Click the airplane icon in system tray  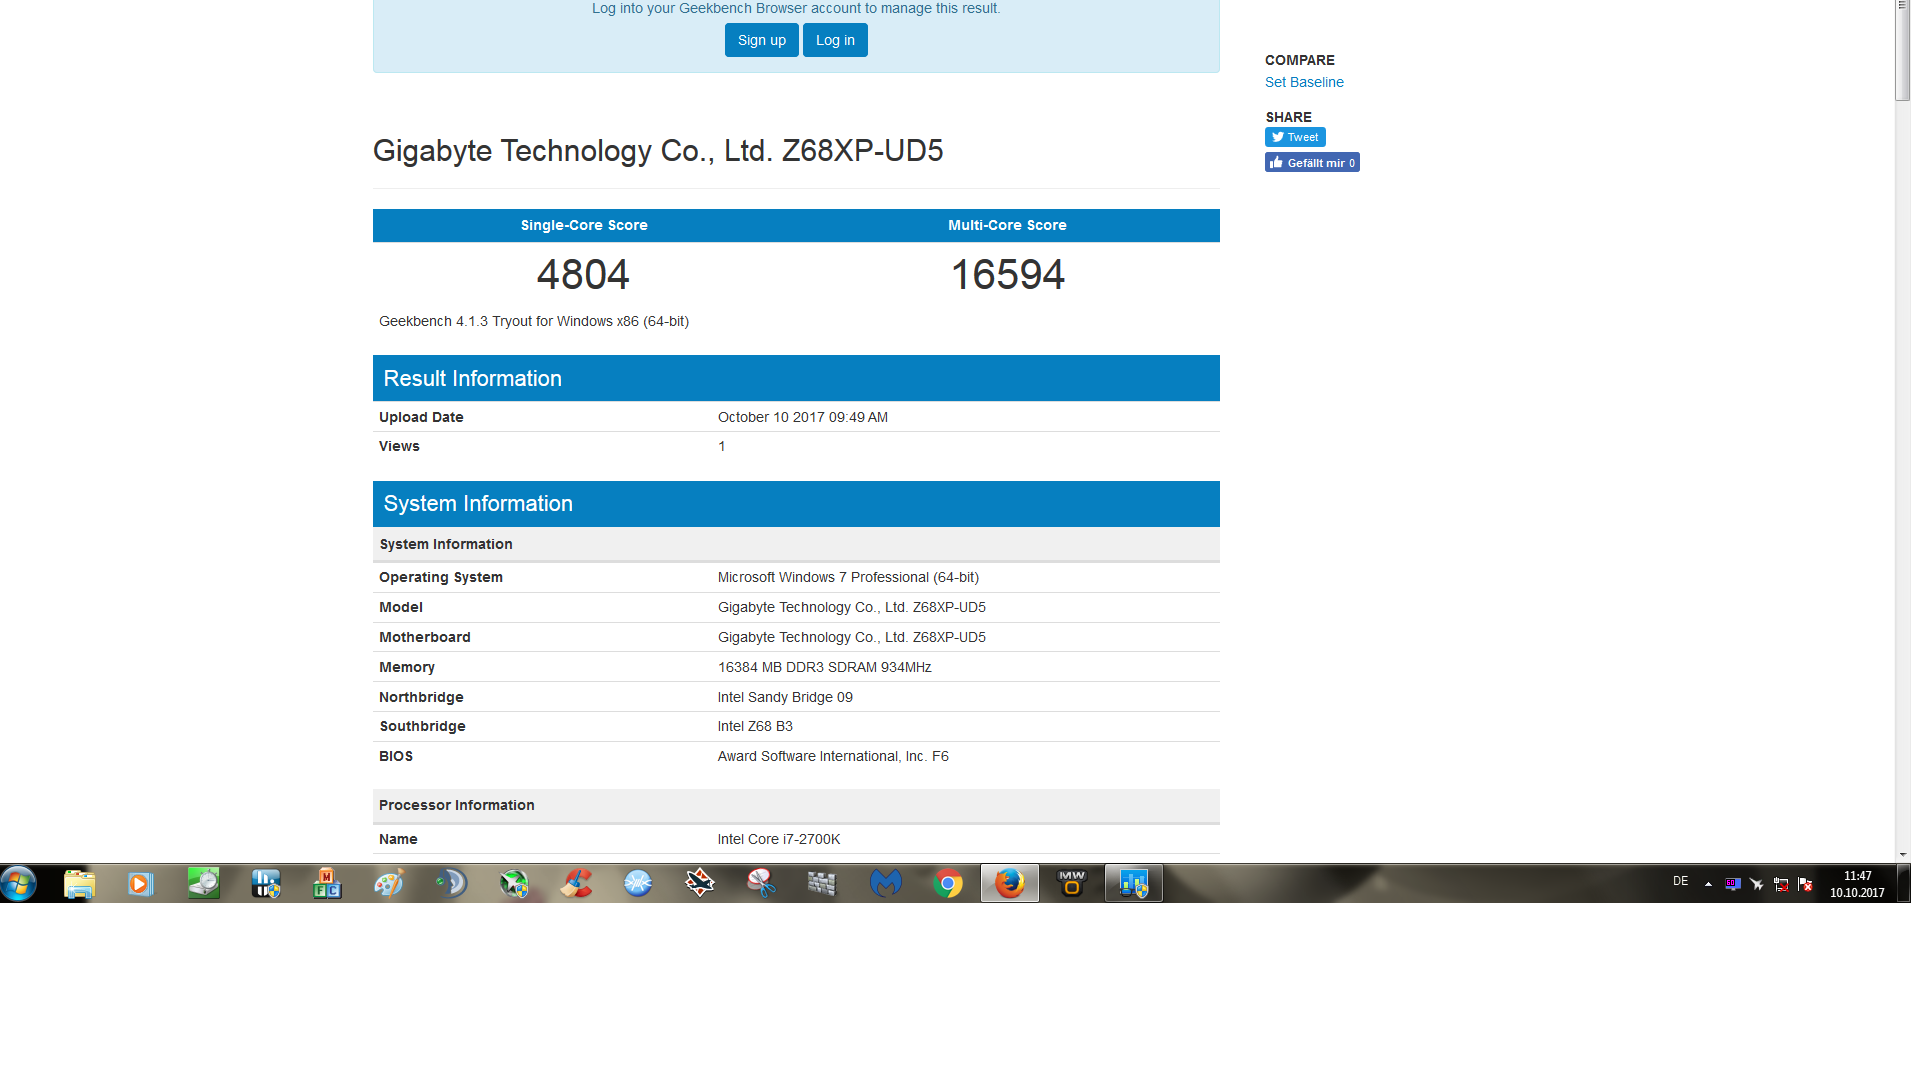pos(1757,884)
